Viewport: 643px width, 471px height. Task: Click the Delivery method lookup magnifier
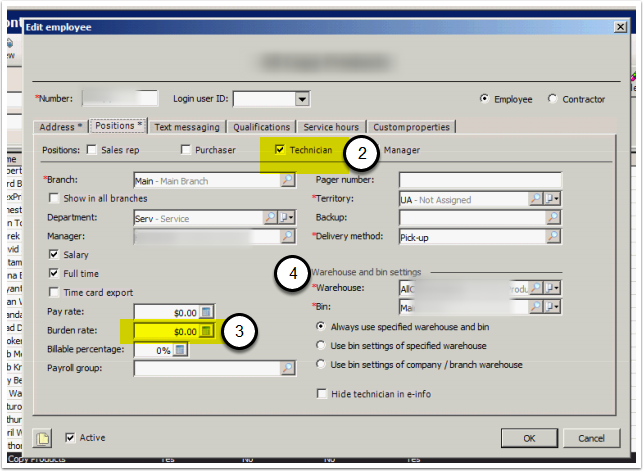pyautogui.click(x=553, y=236)
